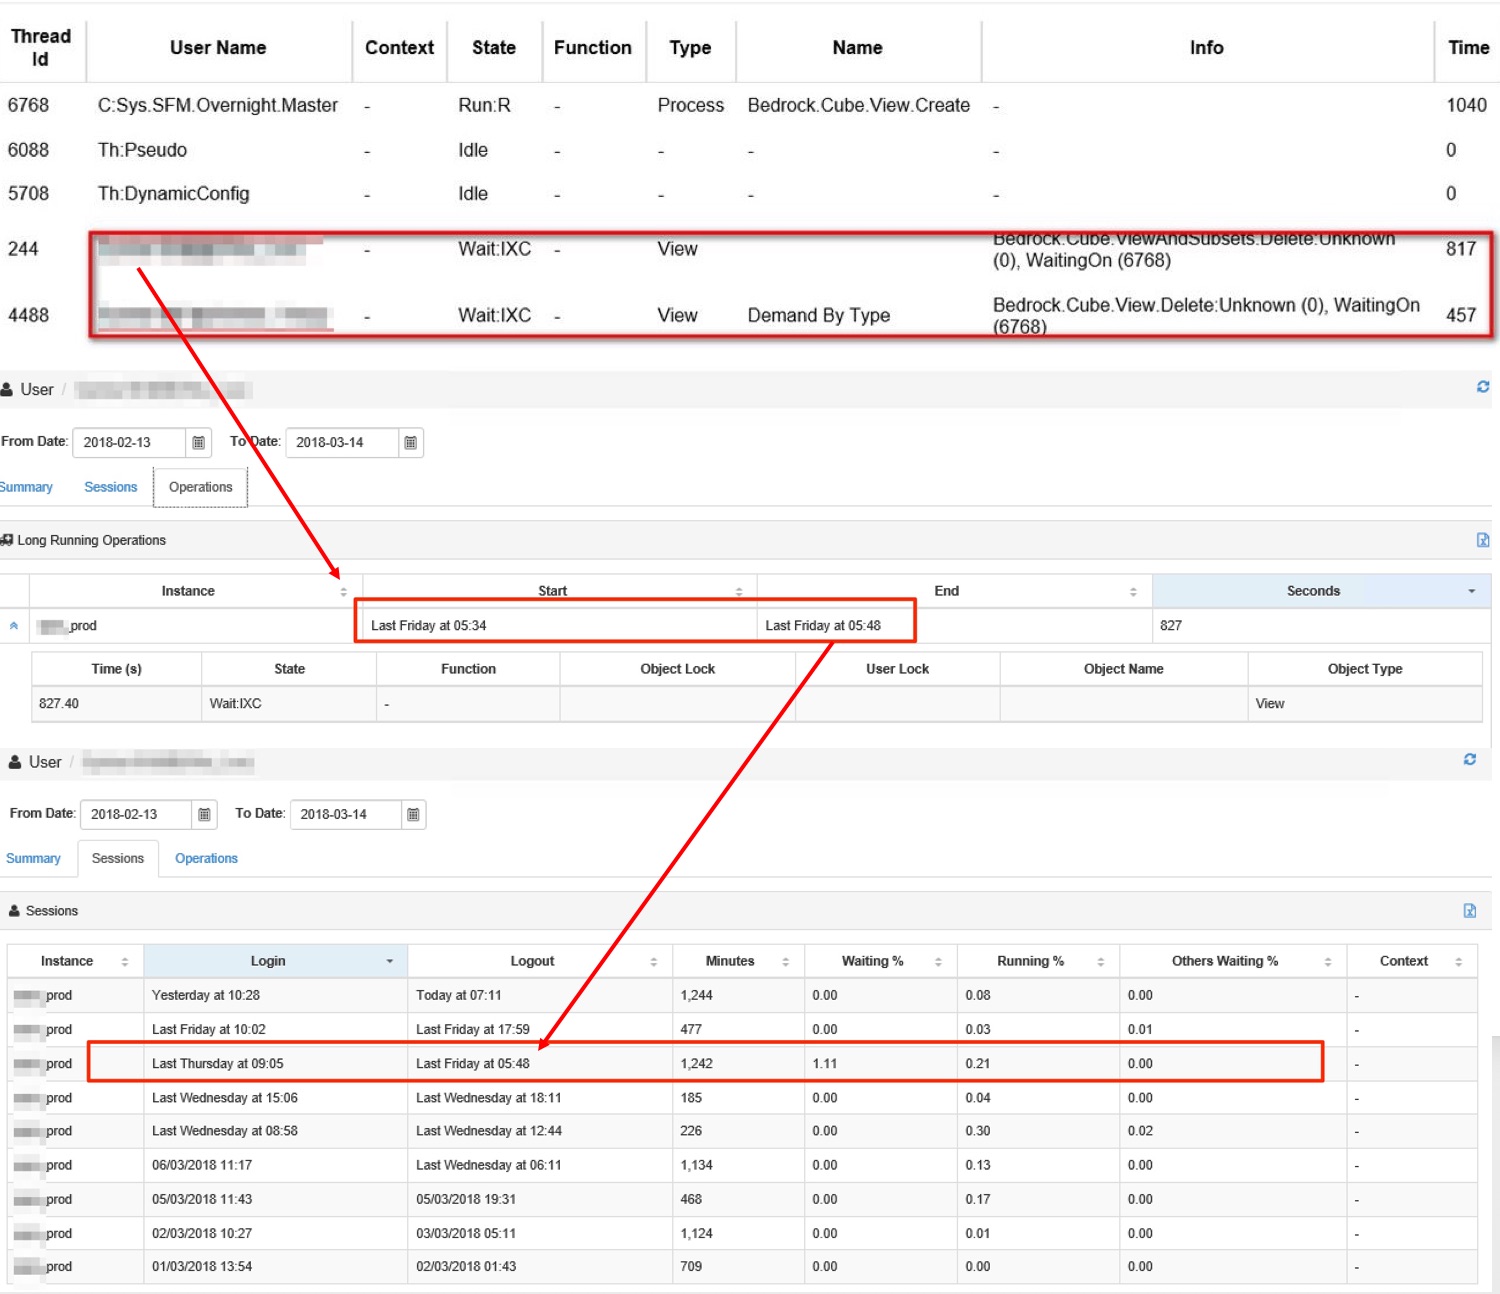Click Demand By Type view name
Image resolution: width=1500 pixels, height=1294 pixels.
coord(819,315)
